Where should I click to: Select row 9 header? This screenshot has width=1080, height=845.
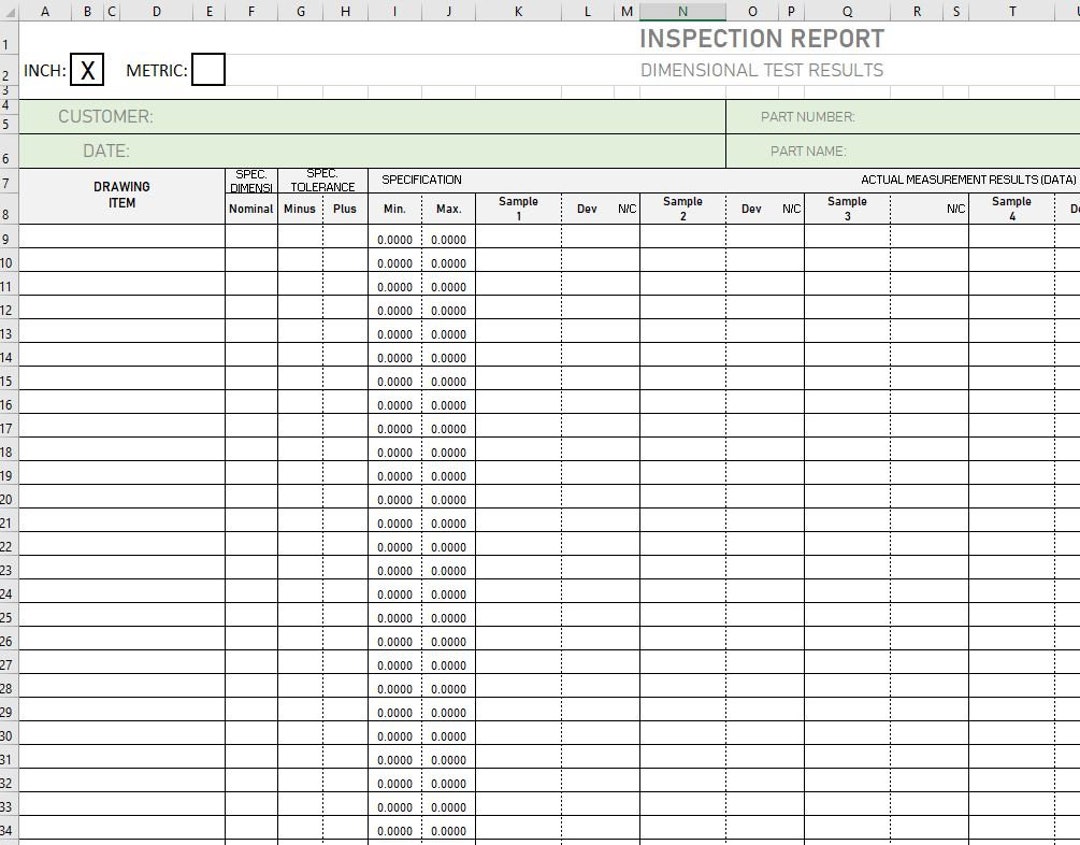[7, 239]
